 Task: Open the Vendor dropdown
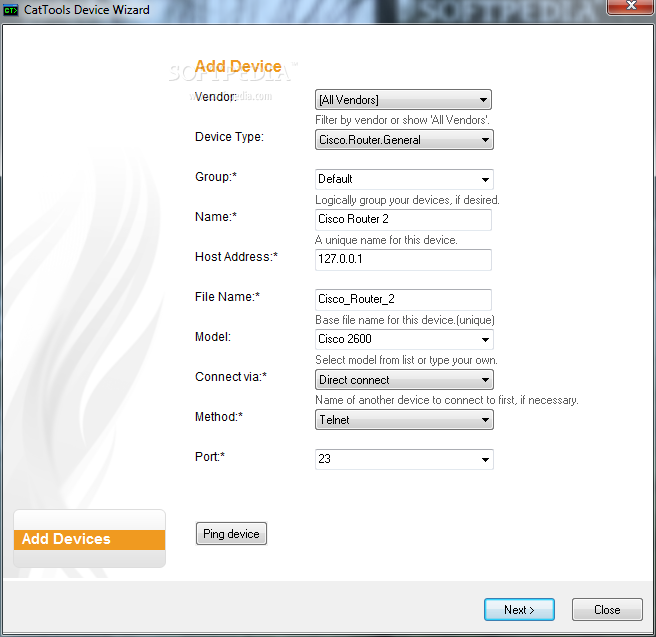click(403, 100)
